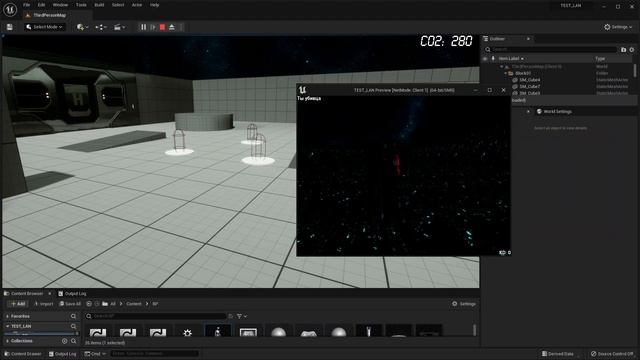Select the character blueprint asset thumbnail

pos(218,331)
